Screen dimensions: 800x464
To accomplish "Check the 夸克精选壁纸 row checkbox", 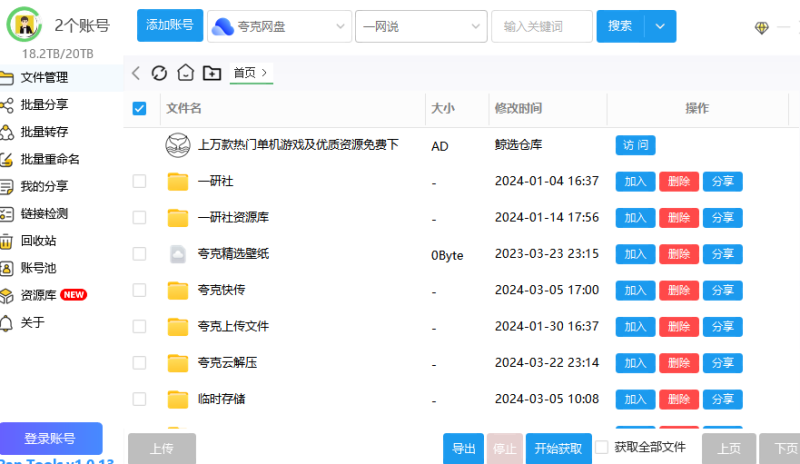I will click(139, 254).
